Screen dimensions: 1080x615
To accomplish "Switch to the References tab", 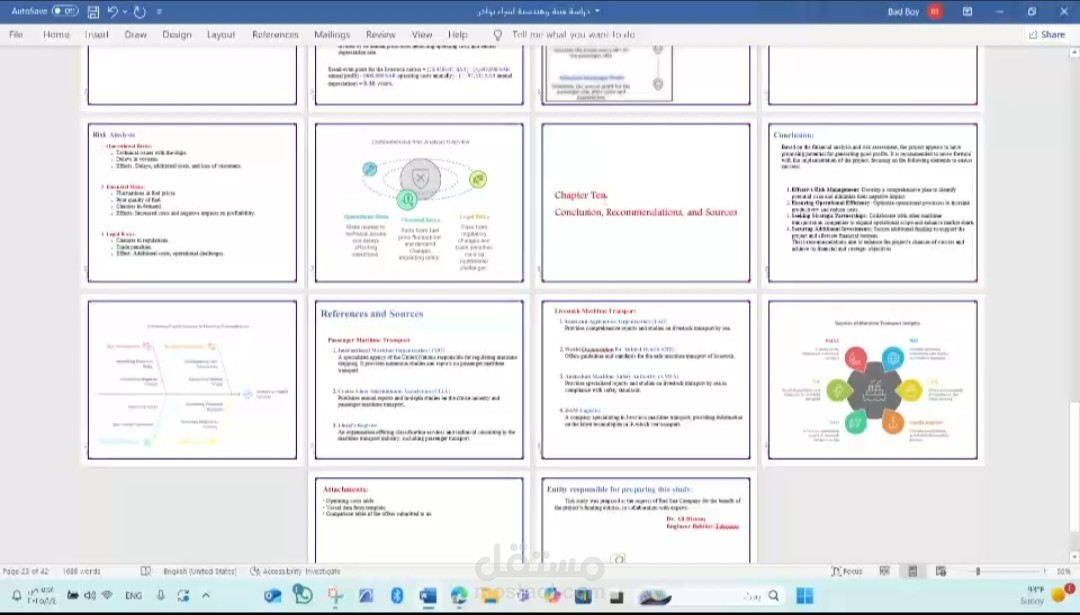I will [275, 34].
